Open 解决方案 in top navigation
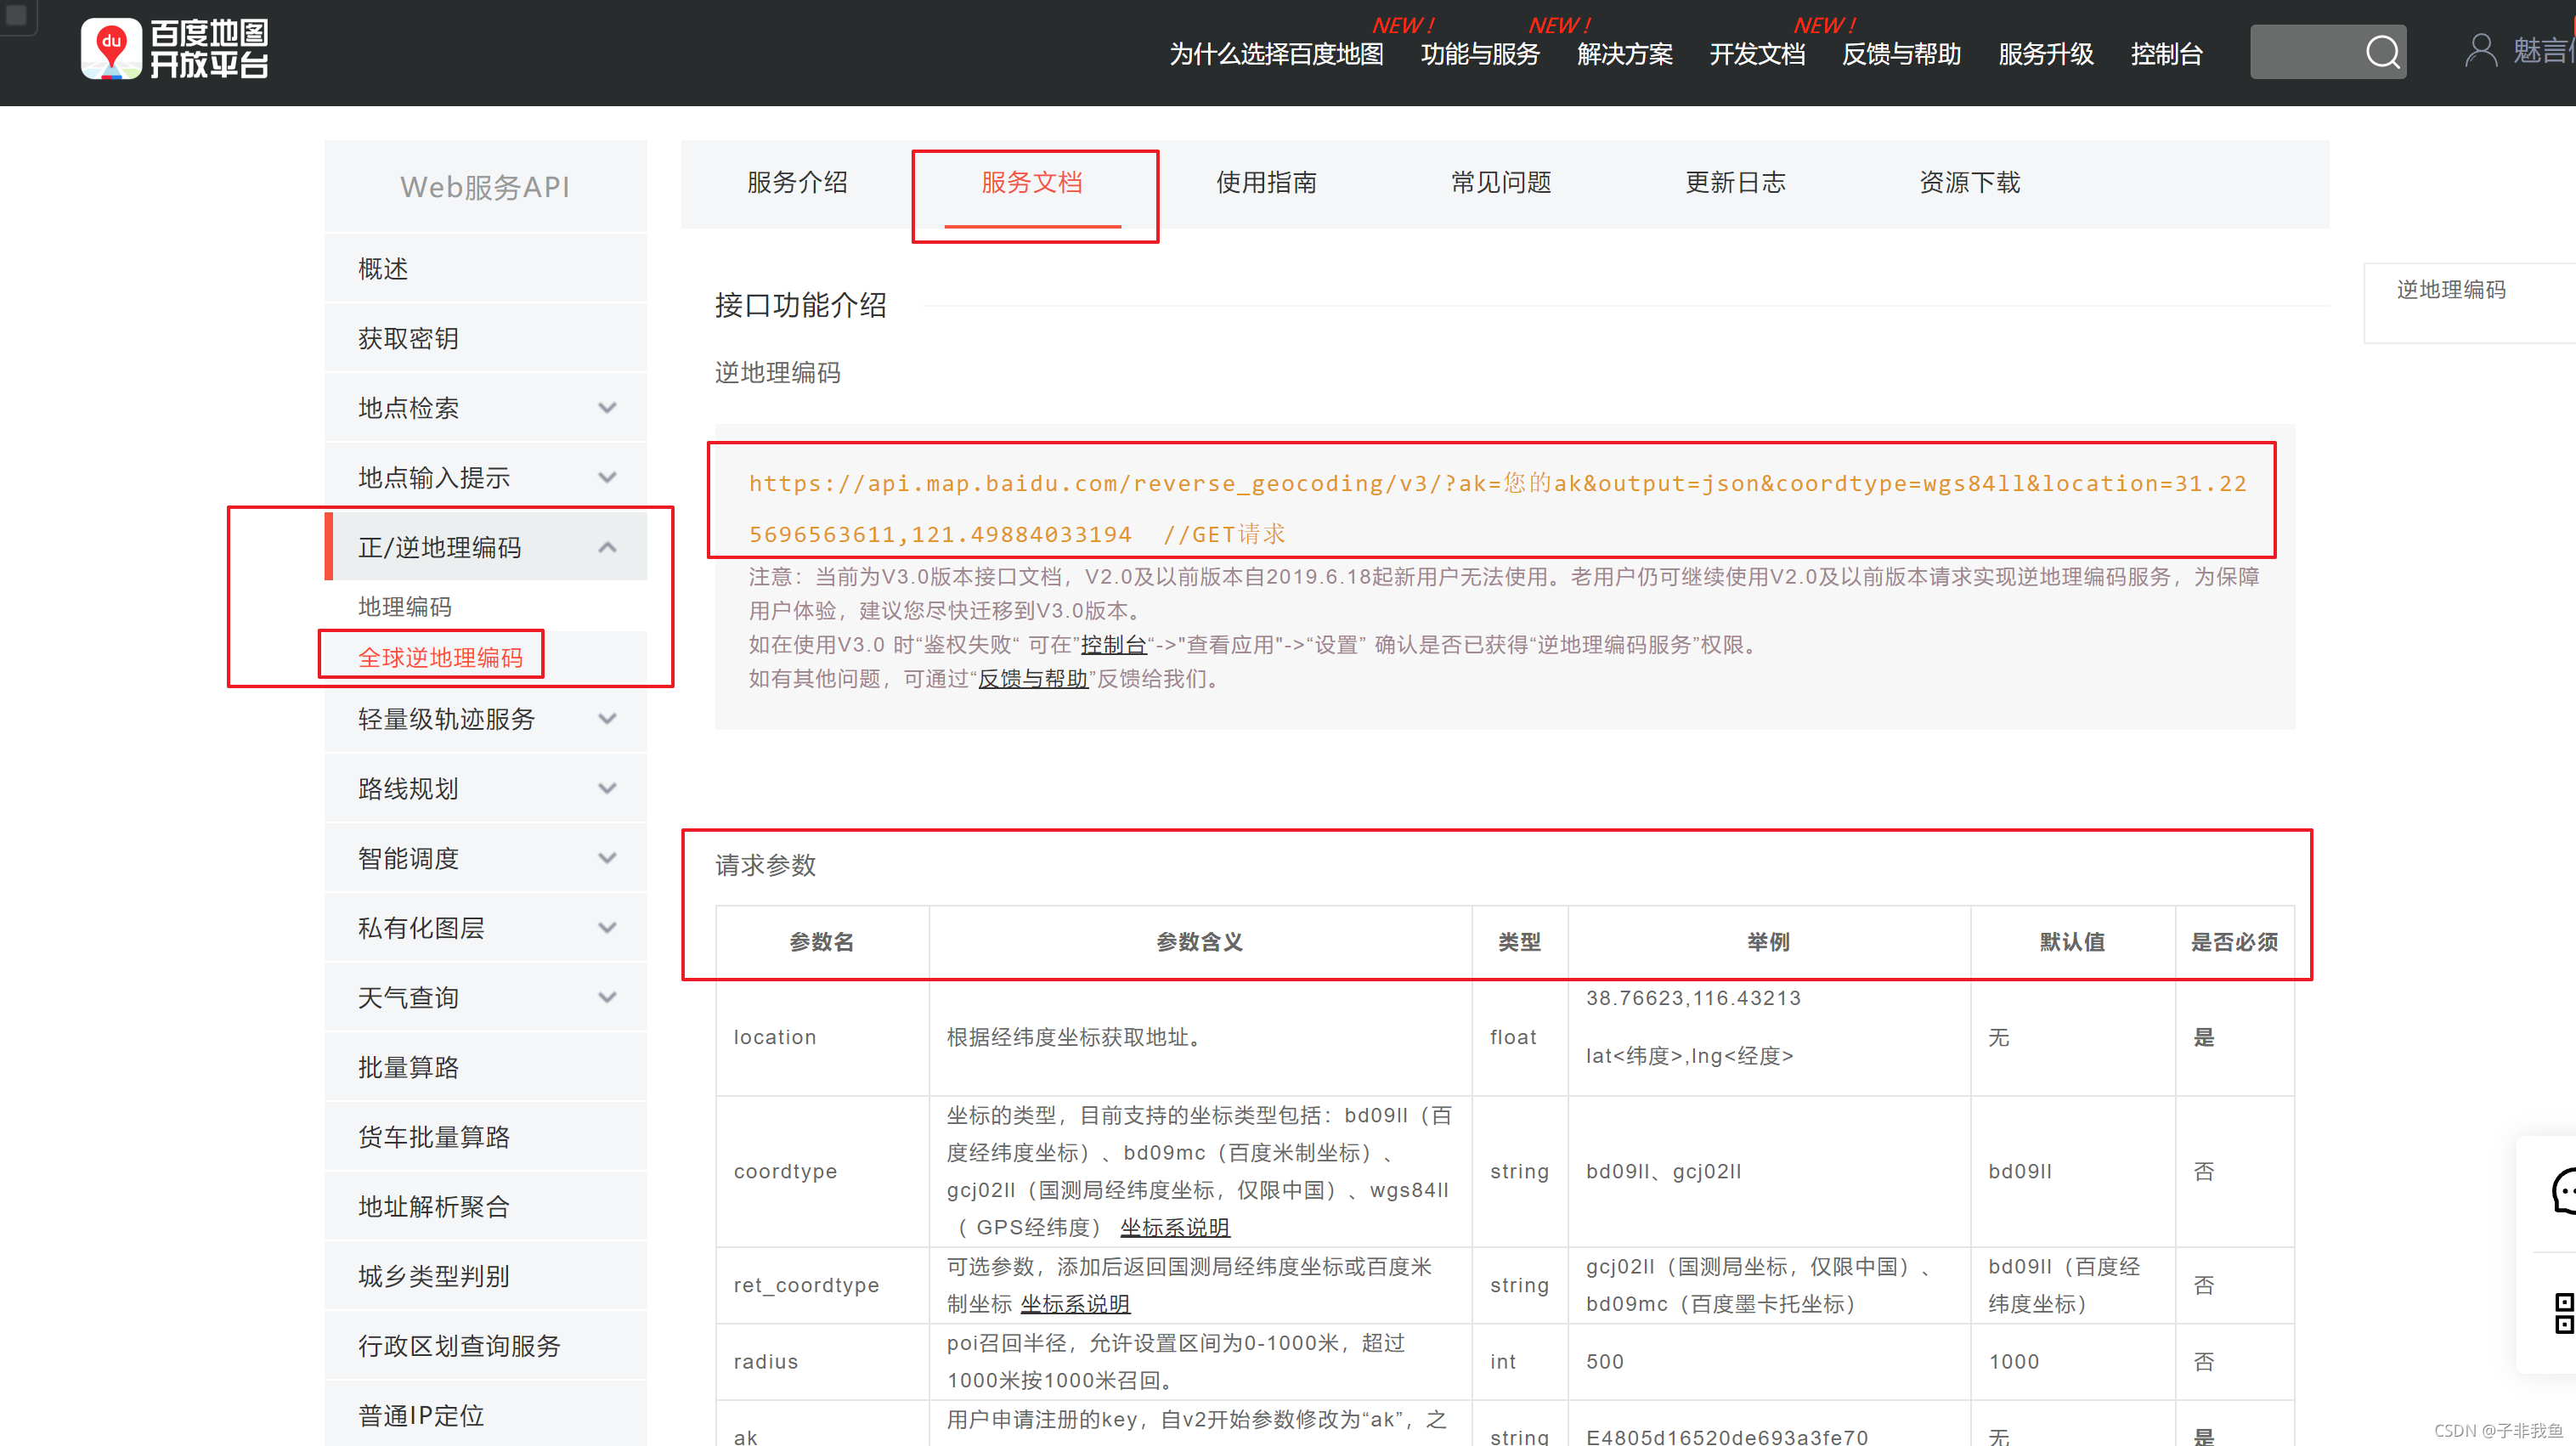This screenshot has width=2576, height=1446. click(x=1625, y=54)
